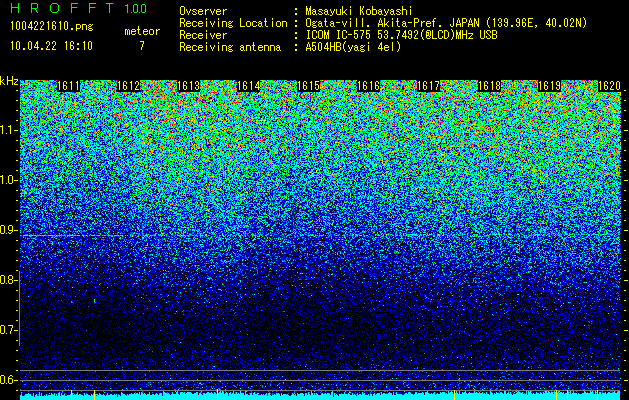Click the 1619 time label
The height and width of the screenshot is (400, 629).
(x=549, y=86)
